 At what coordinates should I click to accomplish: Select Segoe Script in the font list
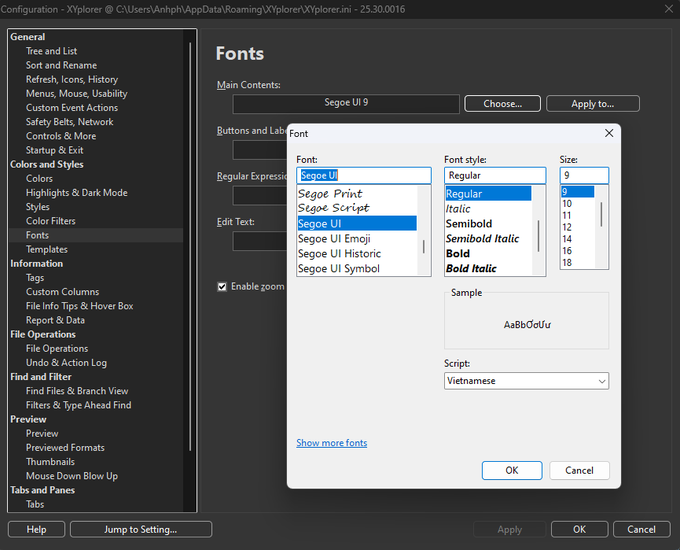click(x=333, y=208)
